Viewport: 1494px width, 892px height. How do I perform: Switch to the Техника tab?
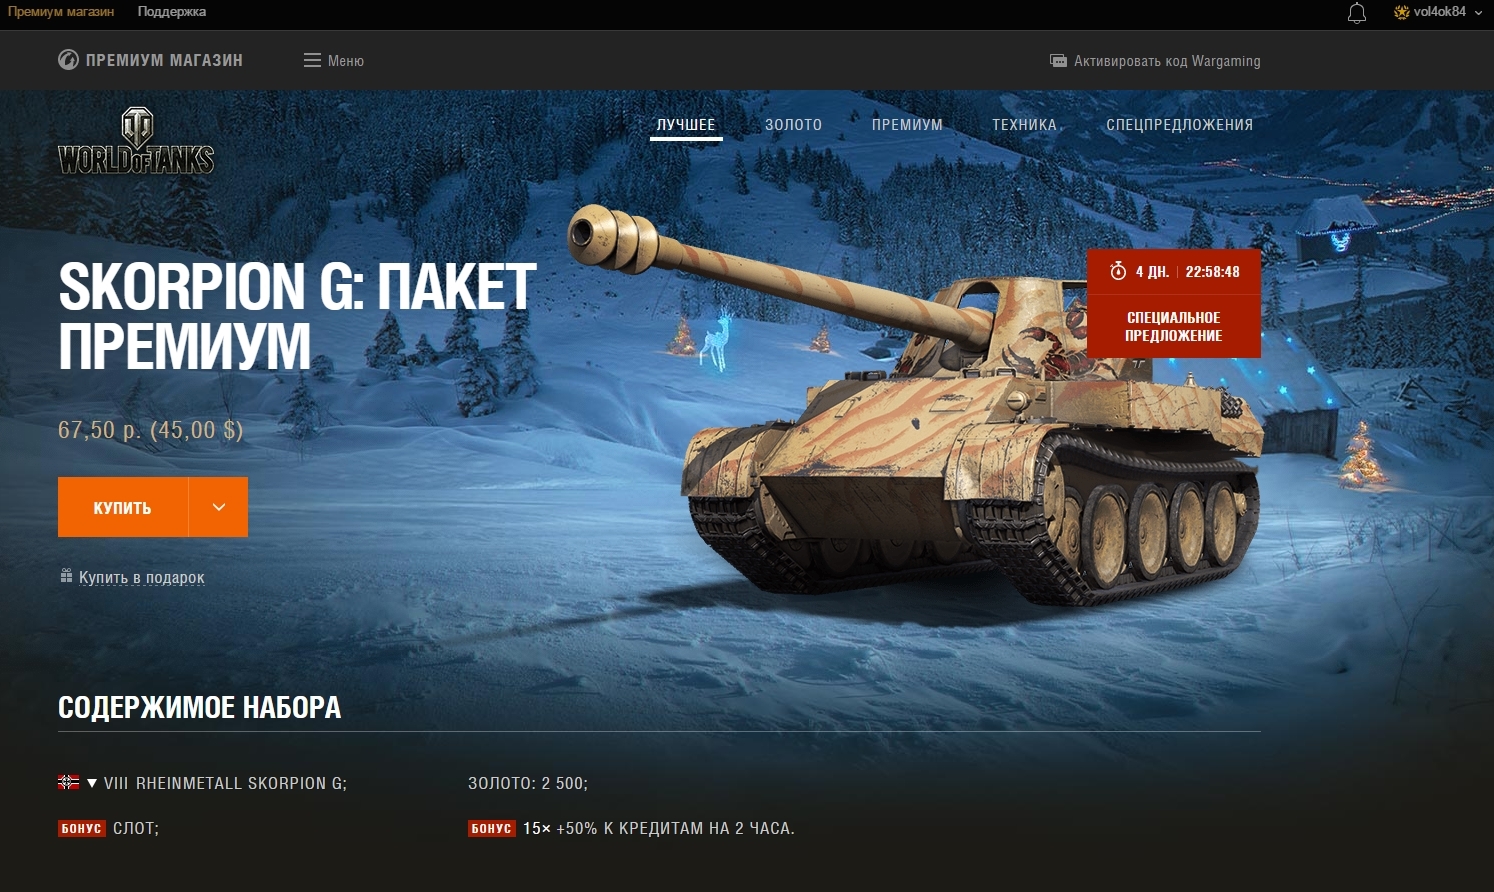pyautogui.click(x=1024, y=125)
